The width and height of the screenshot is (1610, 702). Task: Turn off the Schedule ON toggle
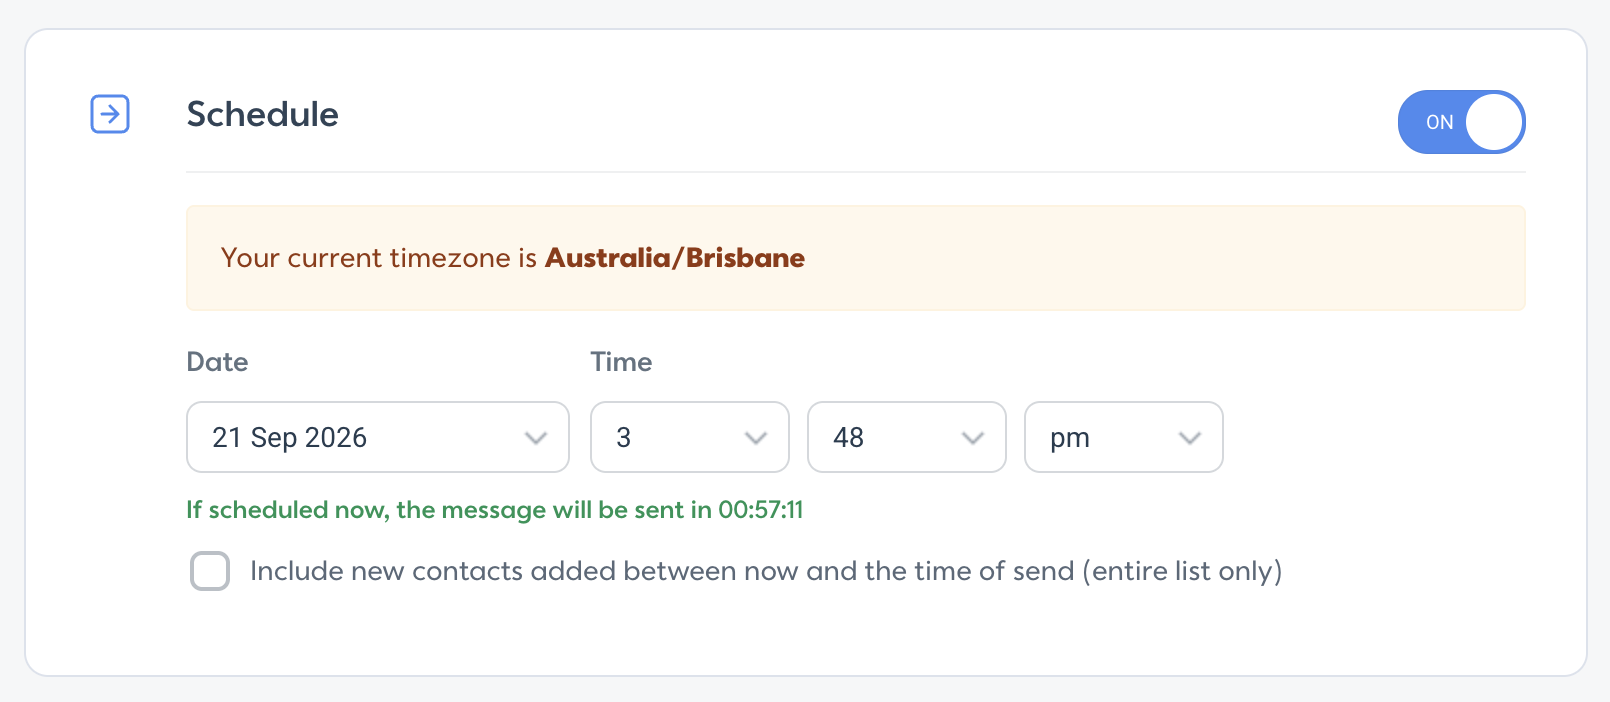1461,122
